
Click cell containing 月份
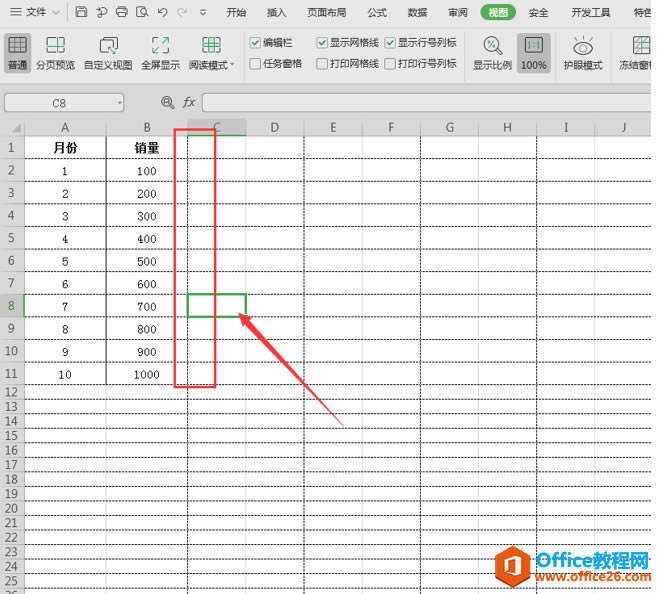tap(65, 147)
